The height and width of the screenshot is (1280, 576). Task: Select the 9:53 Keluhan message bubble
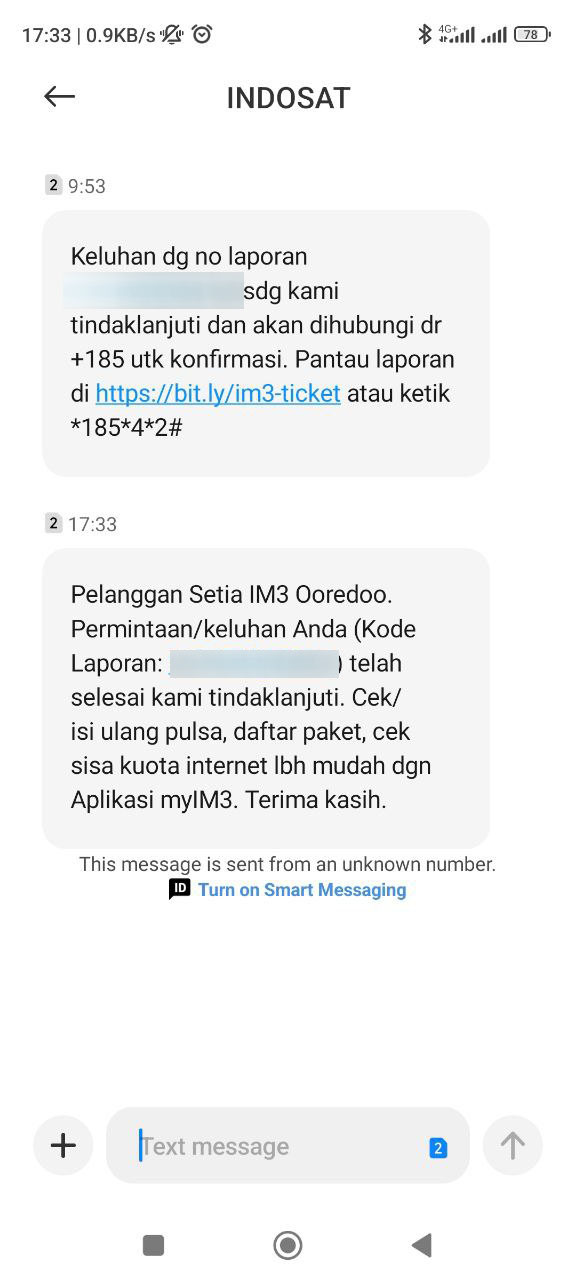[x=266, y=343]
